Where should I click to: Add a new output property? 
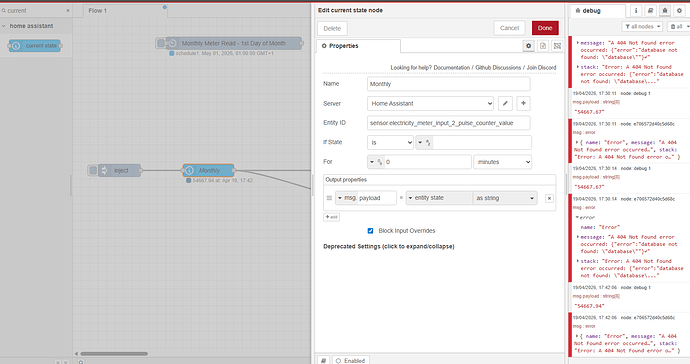pyautogui.click(x=331, y=217)
